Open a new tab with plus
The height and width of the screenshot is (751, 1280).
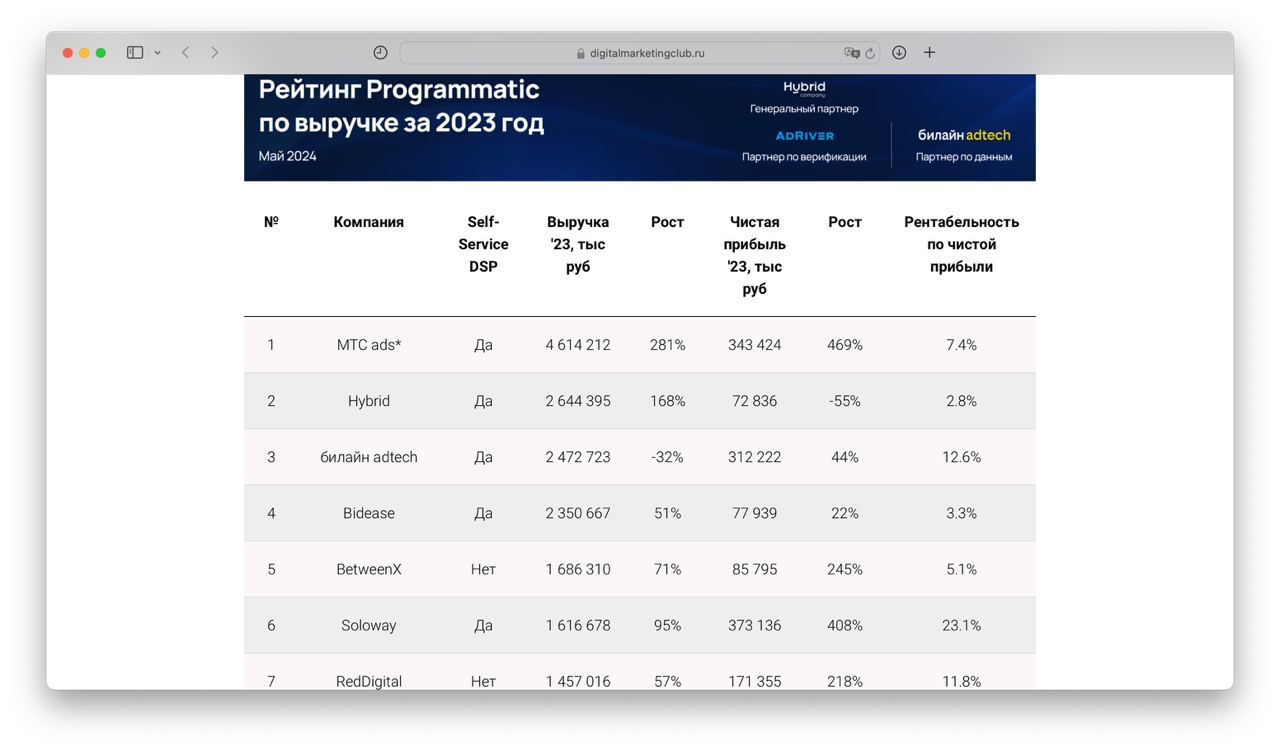click(x=929, y=53)
